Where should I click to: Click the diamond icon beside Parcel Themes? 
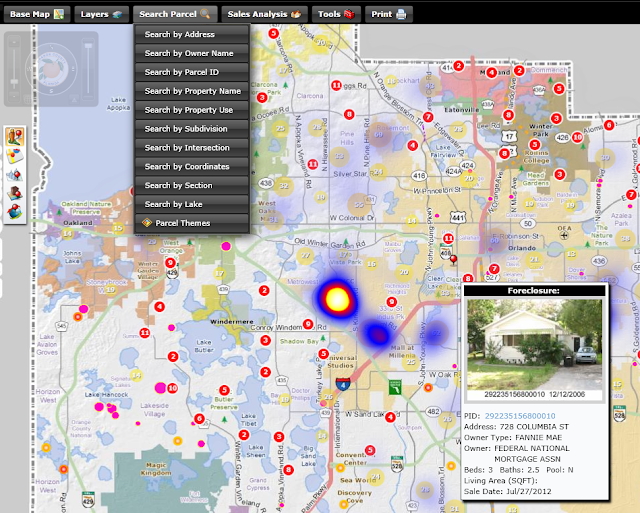tap(147, 223)
